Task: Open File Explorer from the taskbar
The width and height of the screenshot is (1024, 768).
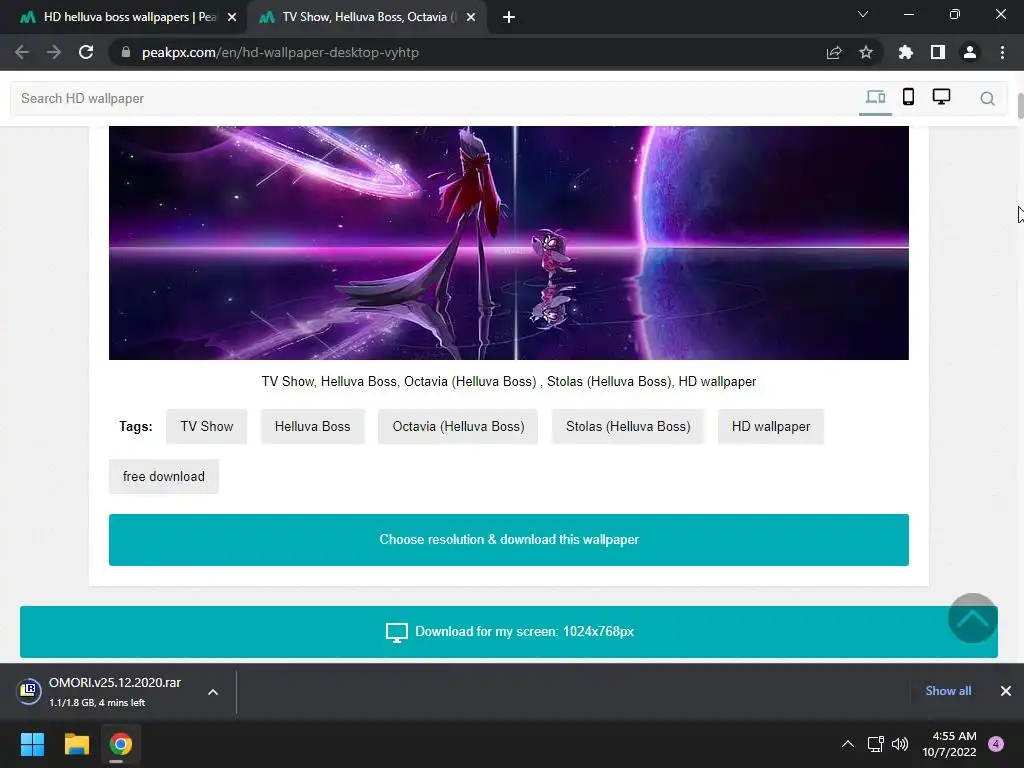Action: coord(76,744)
